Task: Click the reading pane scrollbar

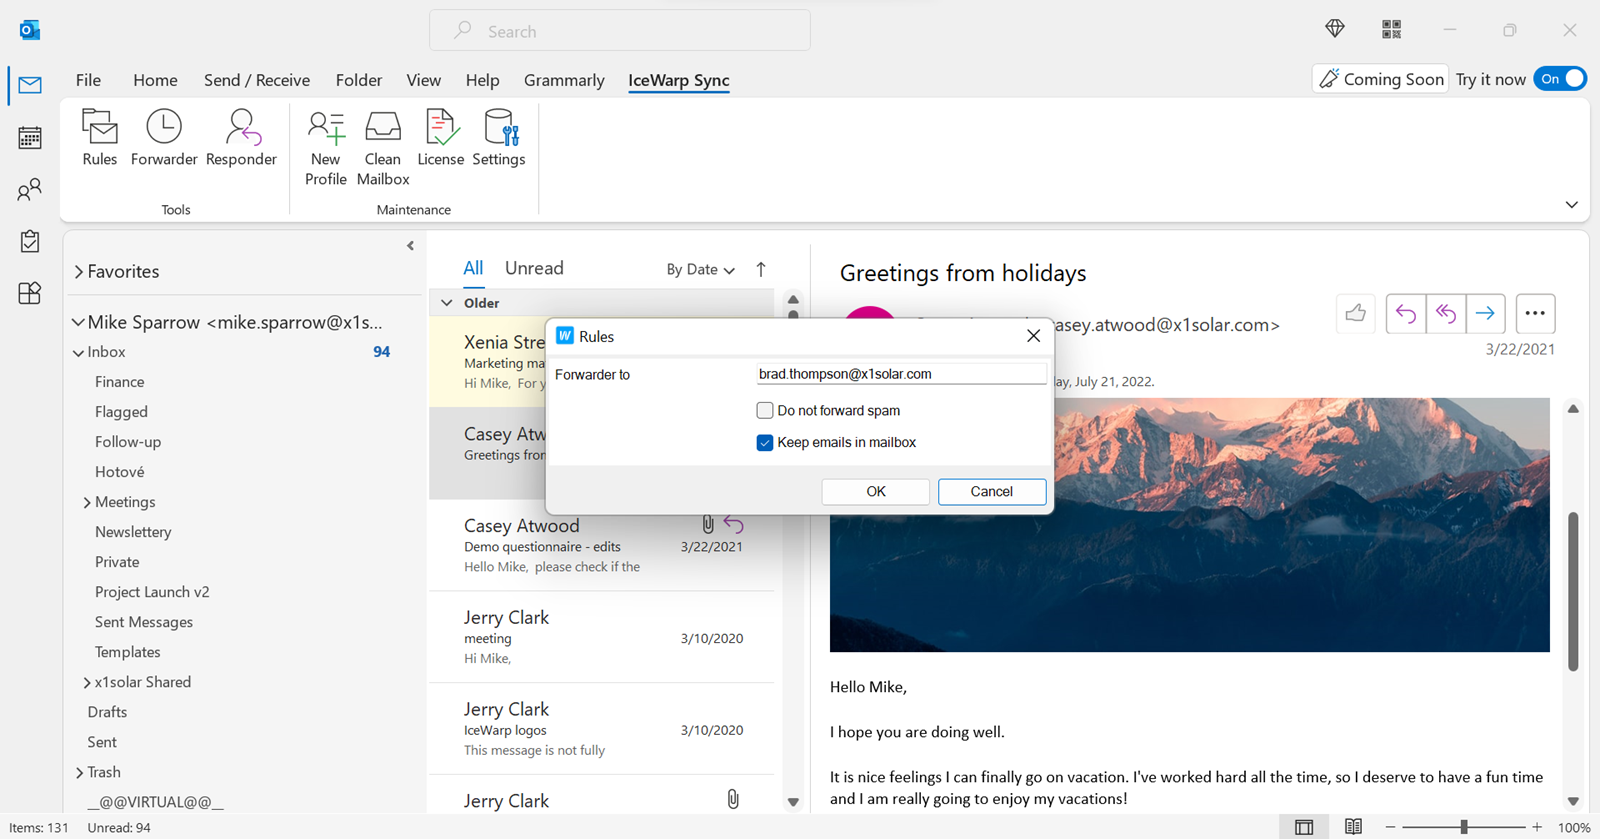Action: point(1572,592)
